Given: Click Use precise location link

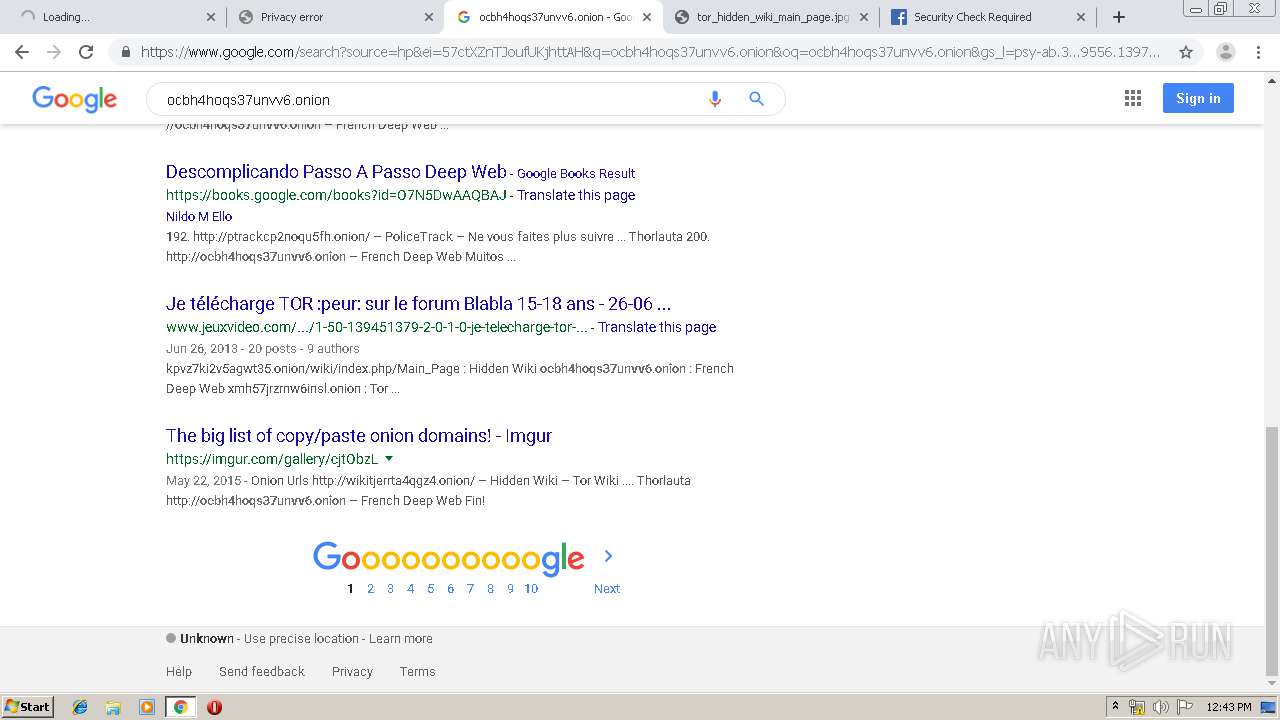Looking at the screenshot, I should (x=301, y=639).
